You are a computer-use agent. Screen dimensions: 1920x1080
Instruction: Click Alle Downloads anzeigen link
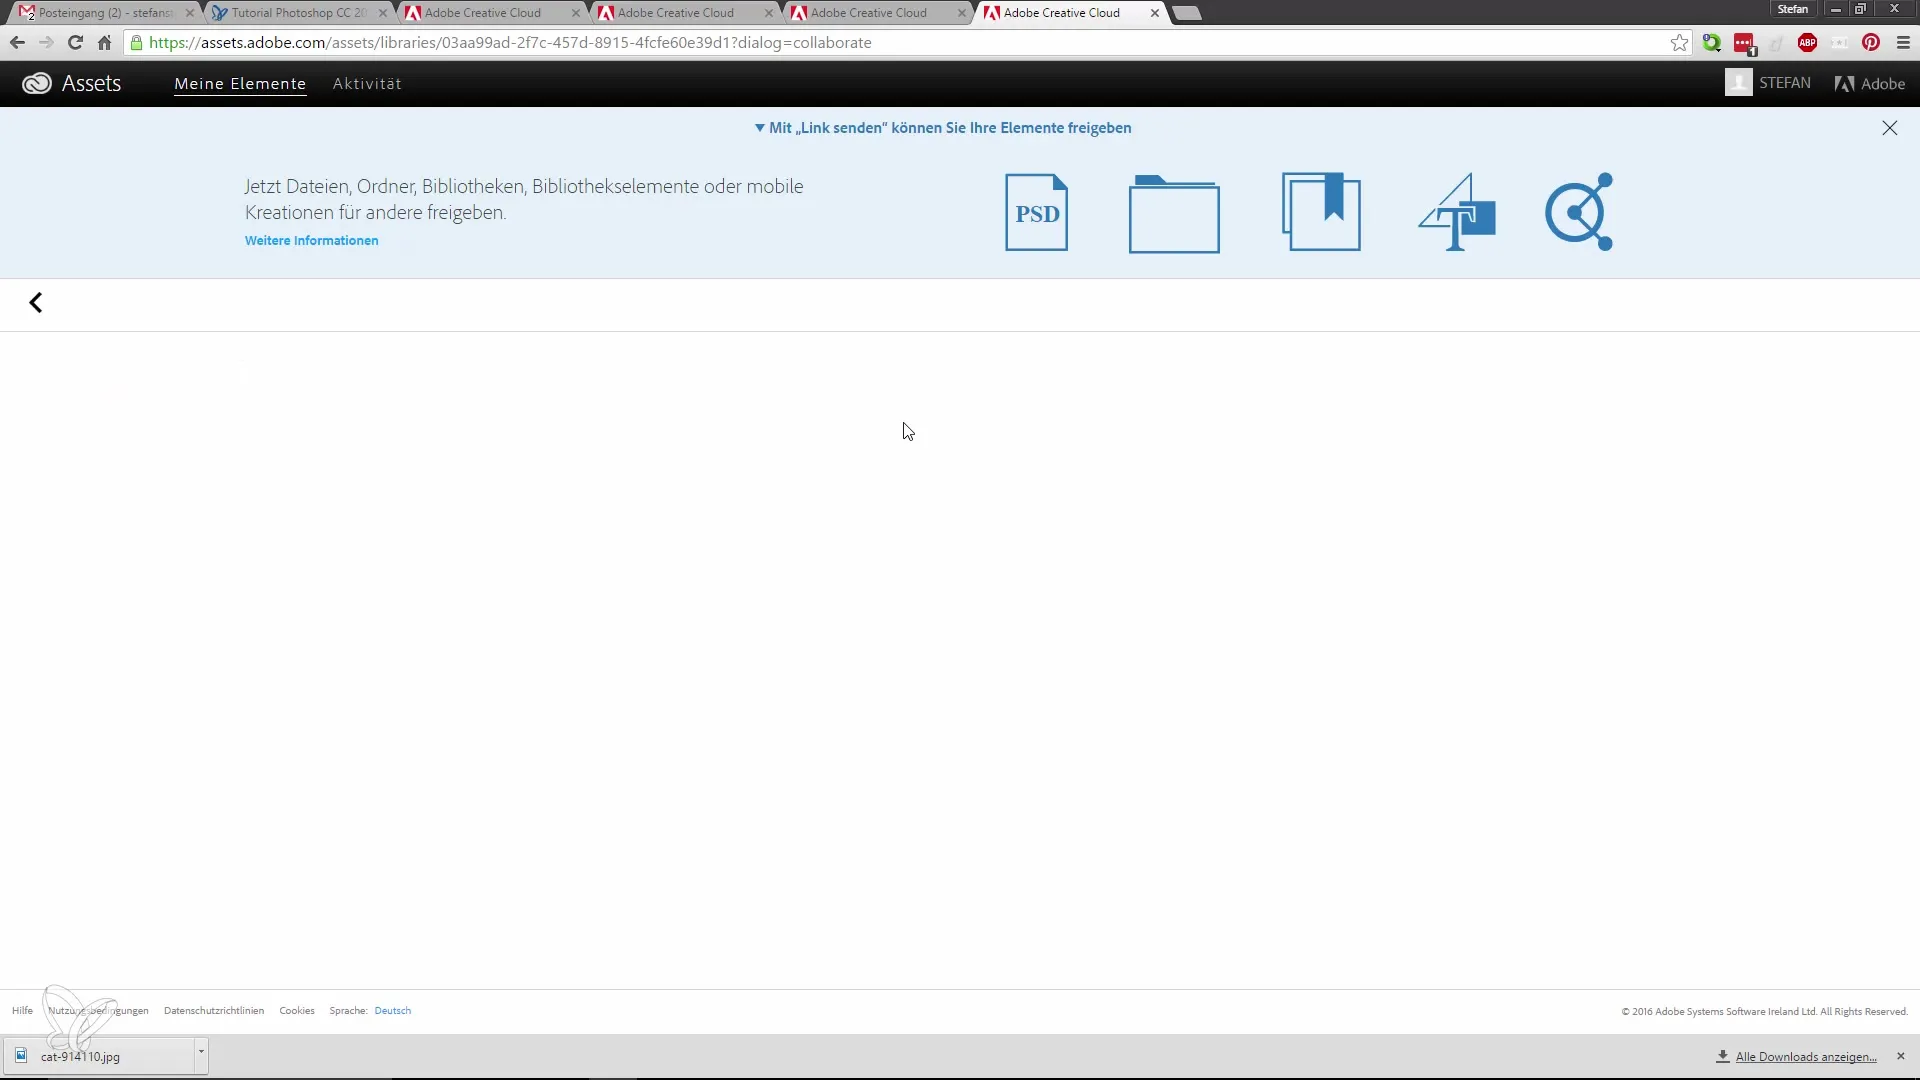[1805, 1057]
